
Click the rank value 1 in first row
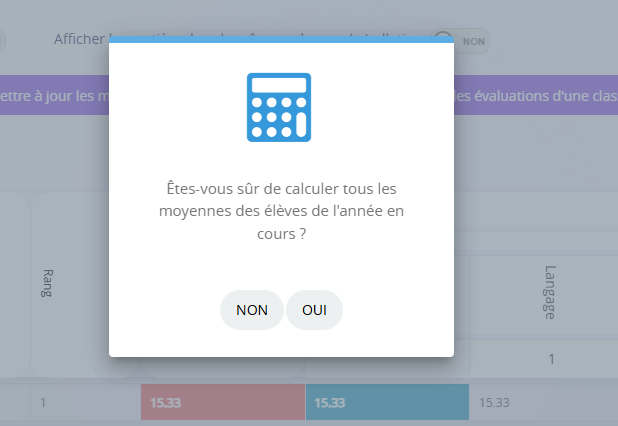(43, 402)
